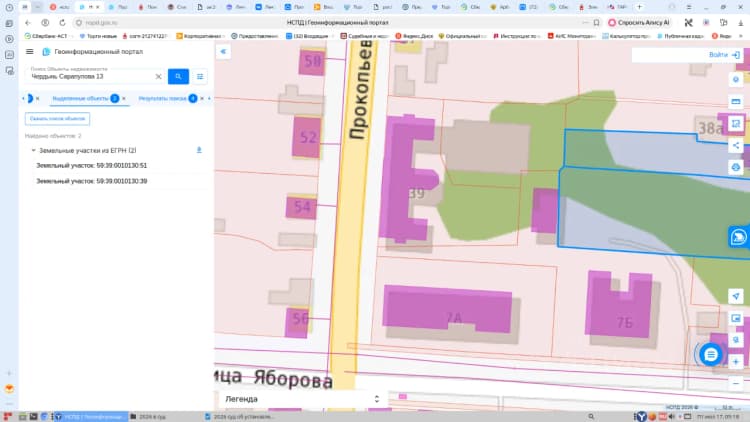Image resolution: width=750 pixels, height=422 pixels.
Task: Click the blue search magnifier button
Action: 178,77
